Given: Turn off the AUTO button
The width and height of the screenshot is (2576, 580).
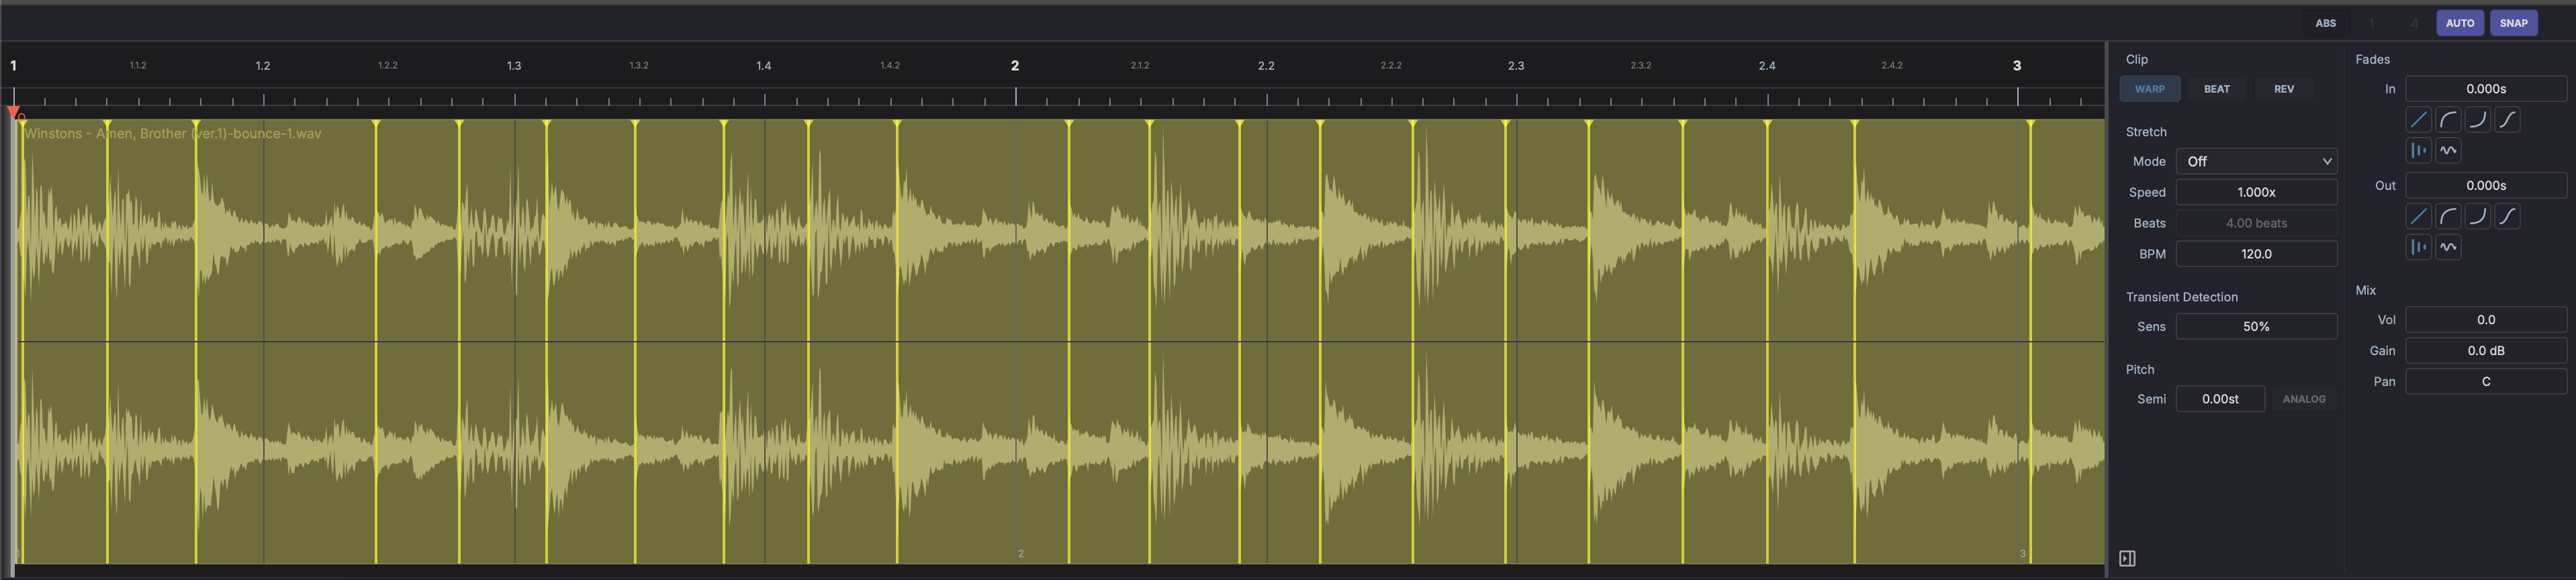Looking at the screenshot, I should pos(2459,23).
